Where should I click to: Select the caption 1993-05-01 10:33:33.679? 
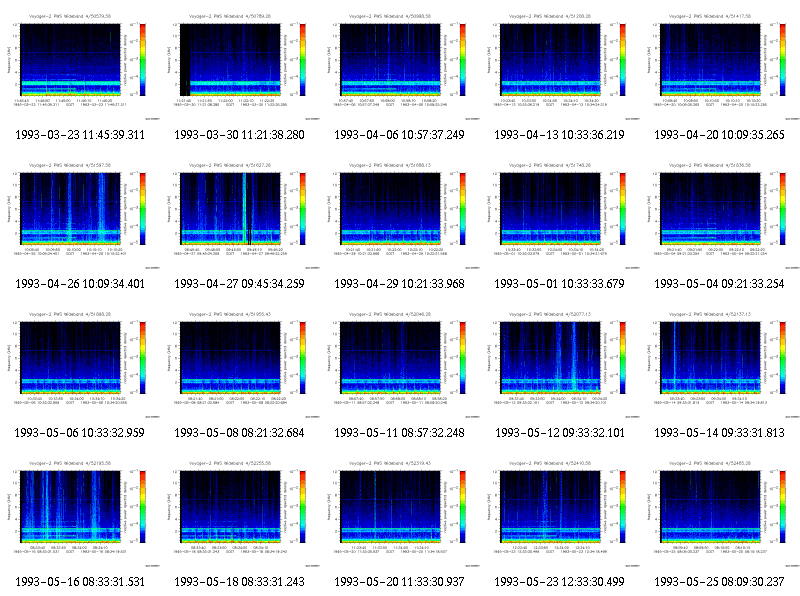pyautogui.click(x=559, y=284)
